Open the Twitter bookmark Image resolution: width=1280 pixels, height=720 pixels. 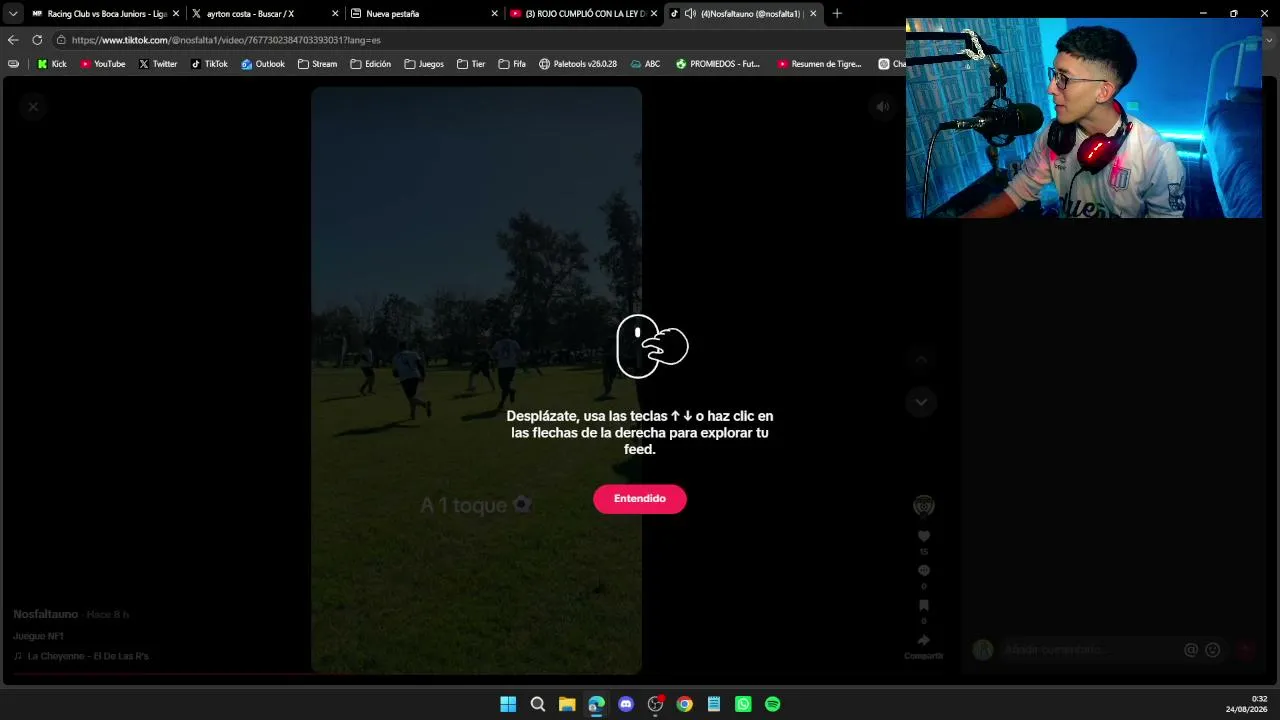click(158, 64)
